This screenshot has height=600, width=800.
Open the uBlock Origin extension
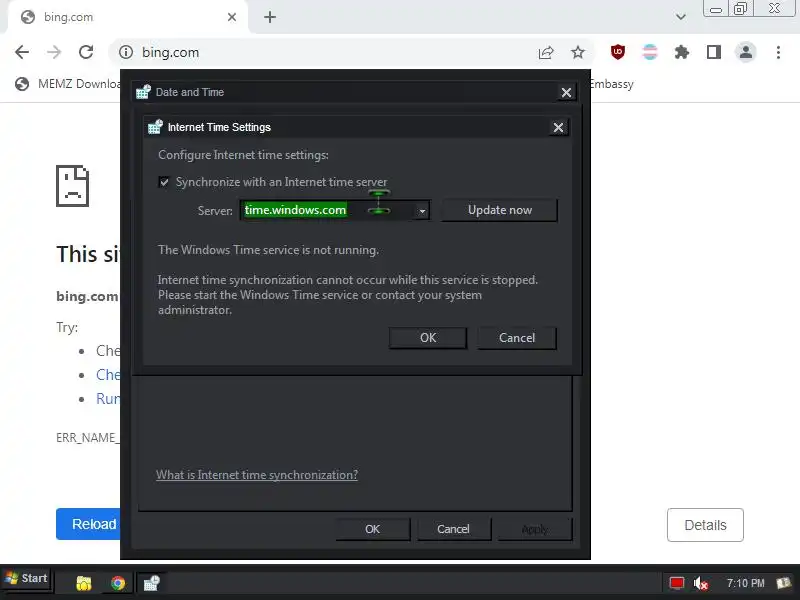pos(618,52)
